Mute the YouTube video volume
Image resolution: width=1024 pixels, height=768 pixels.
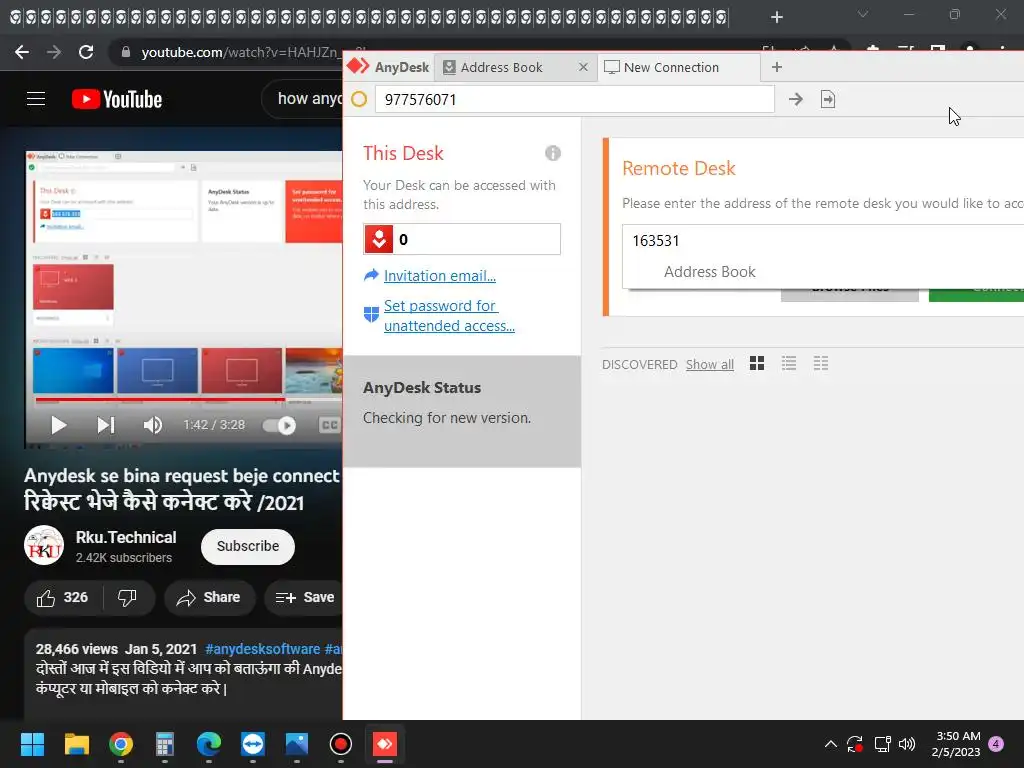pyautogui.click(x=152, y=425)
